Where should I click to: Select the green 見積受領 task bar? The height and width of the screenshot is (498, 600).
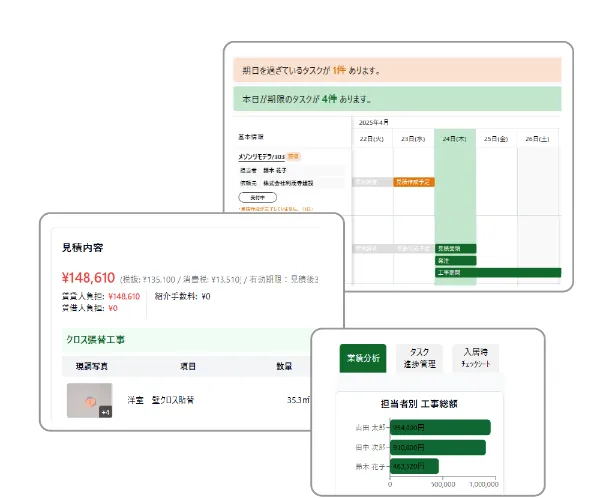(455, 248)
